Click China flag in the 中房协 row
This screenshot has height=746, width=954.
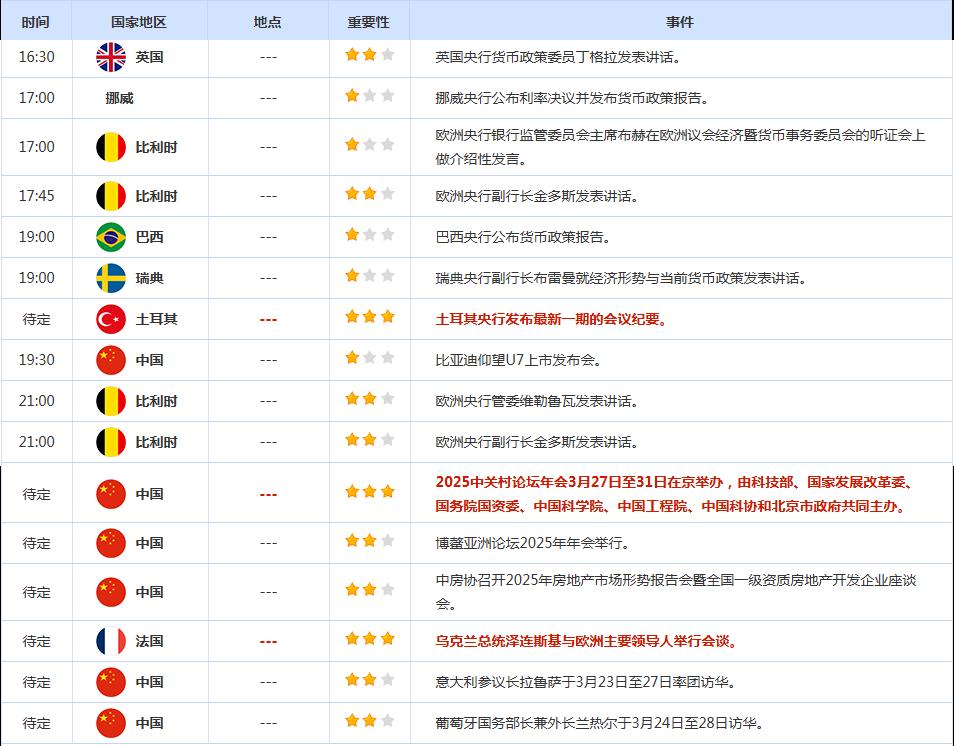coord(111,592)
